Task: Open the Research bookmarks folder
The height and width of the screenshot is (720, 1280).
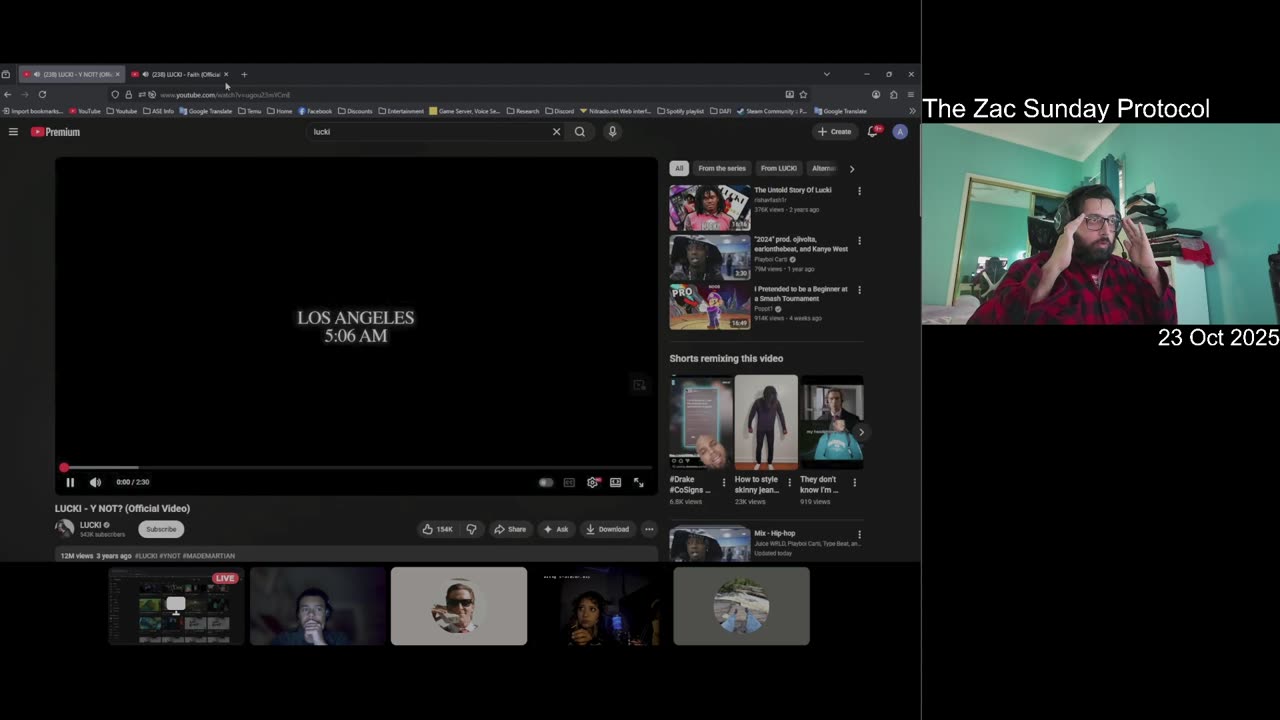Action: click(x=523, y=111)
